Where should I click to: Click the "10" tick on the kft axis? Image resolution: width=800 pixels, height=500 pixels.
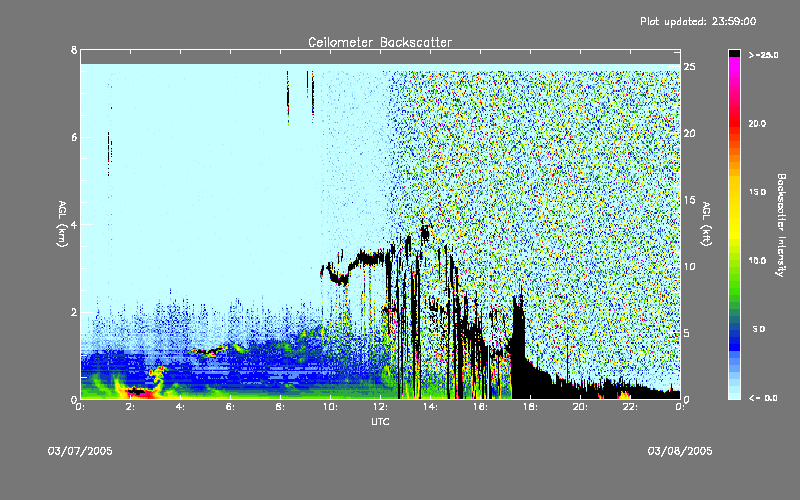click(x=689, y=266)
